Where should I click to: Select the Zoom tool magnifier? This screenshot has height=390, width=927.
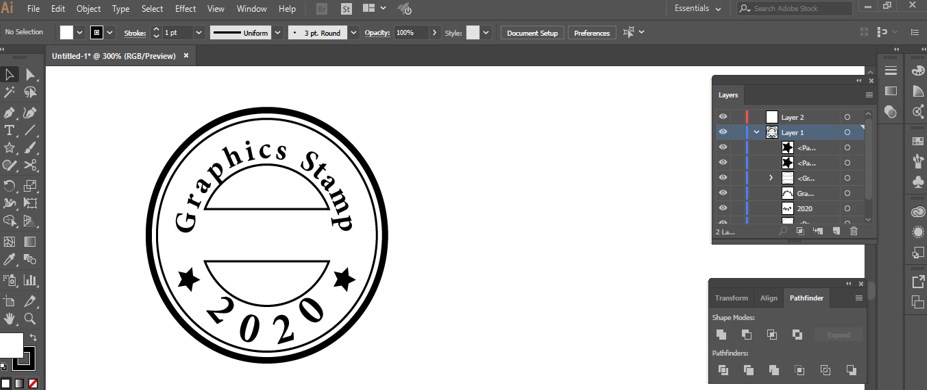(x=30, y=319)
